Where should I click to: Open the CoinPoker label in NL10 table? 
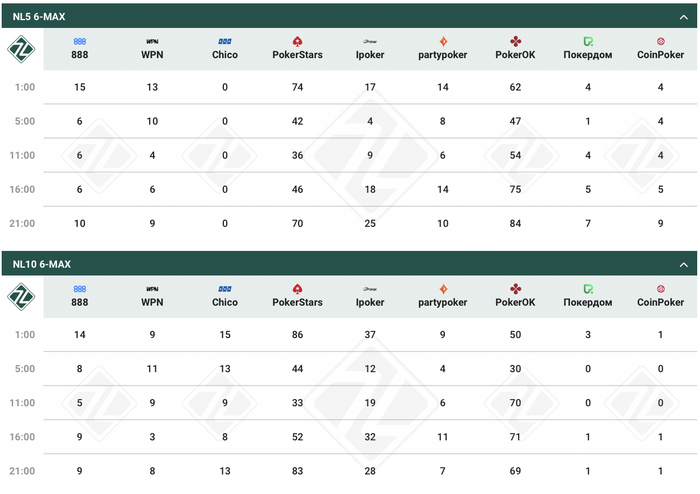tap(661, 303)
